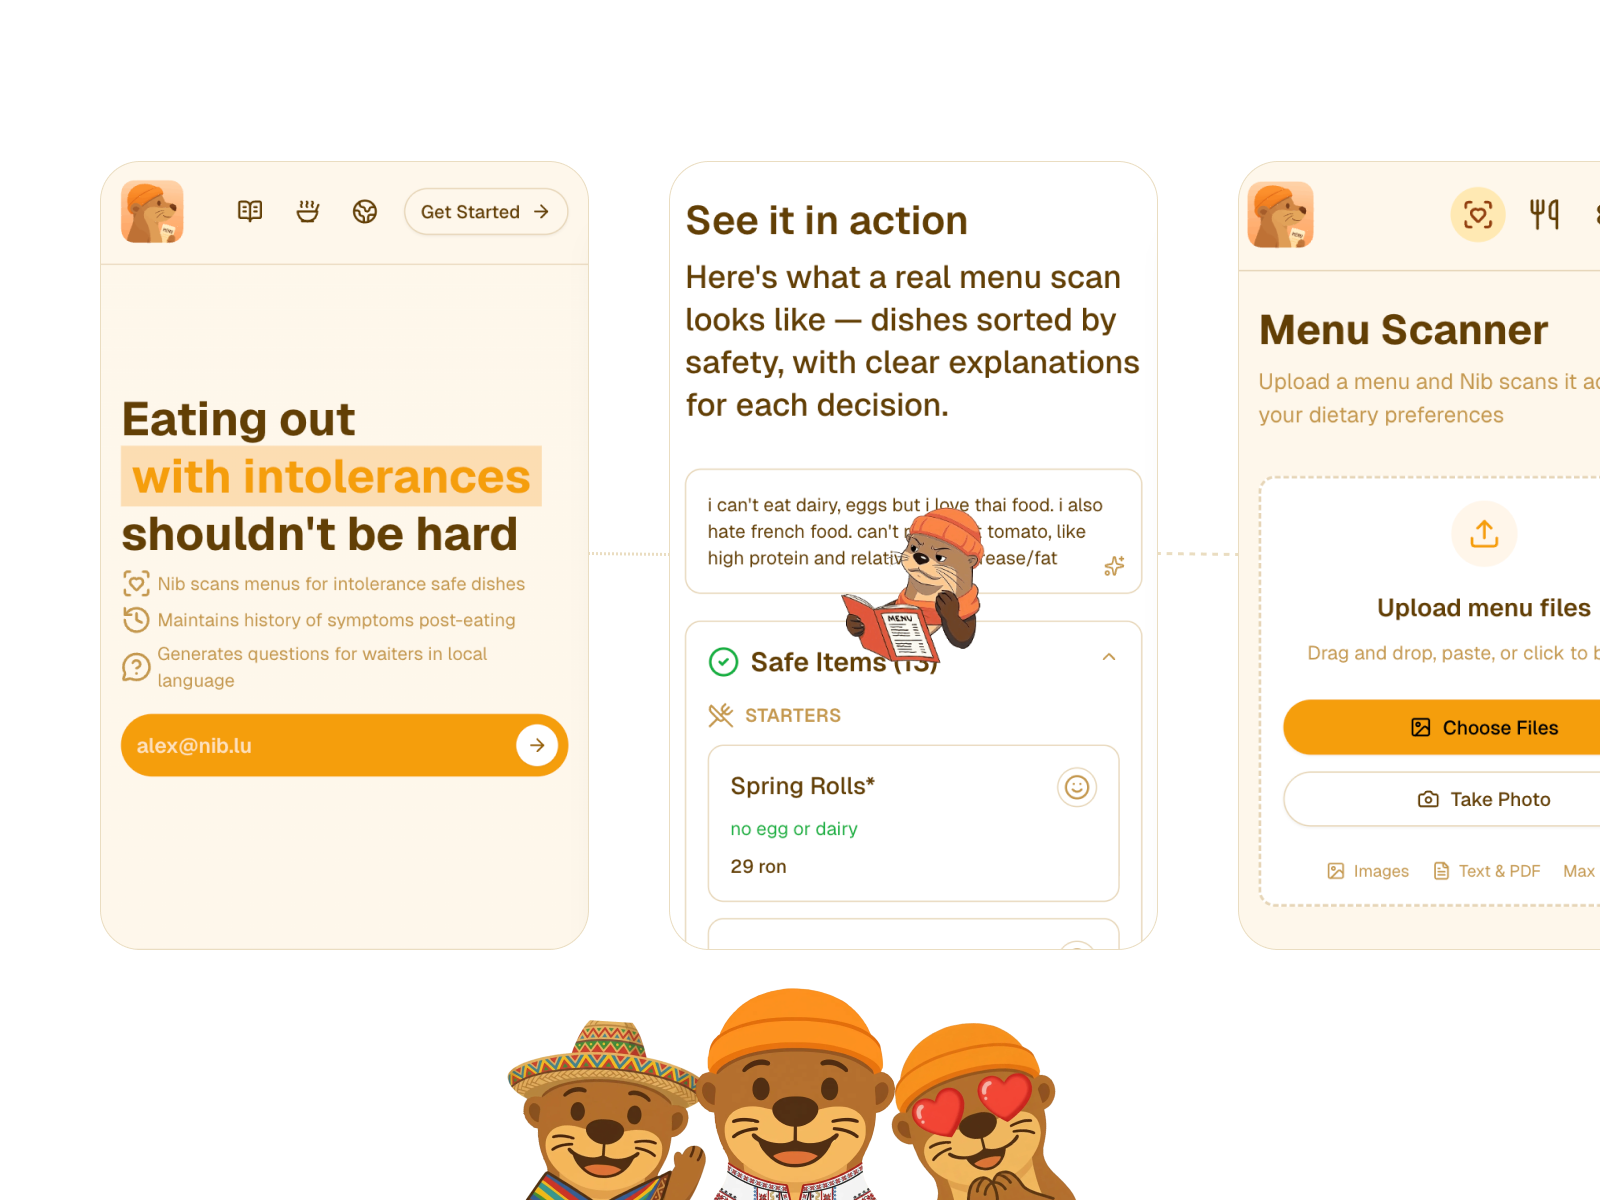Click the sparkle enhance icon in preferences box

pos(1114,566)
